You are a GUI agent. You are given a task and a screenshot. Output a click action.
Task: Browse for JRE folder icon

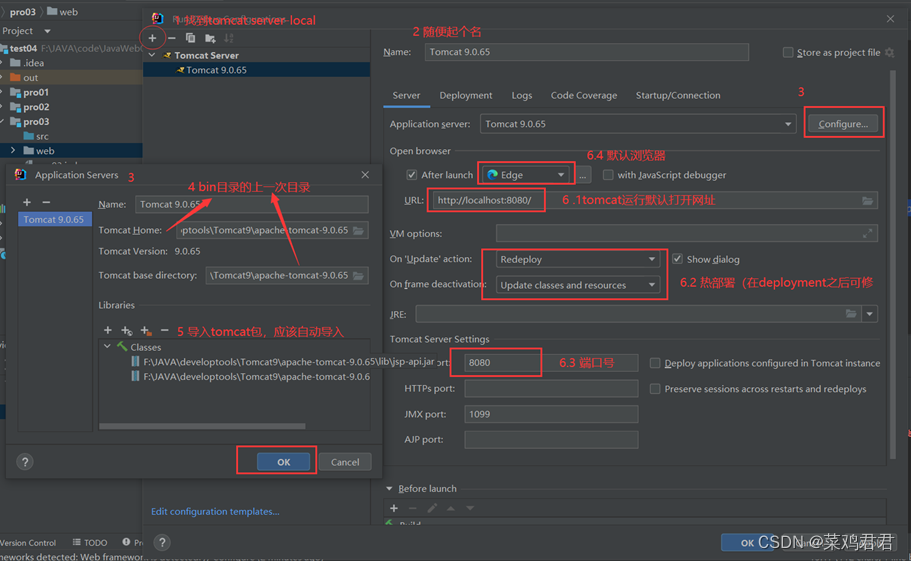(x=851, y=314)
